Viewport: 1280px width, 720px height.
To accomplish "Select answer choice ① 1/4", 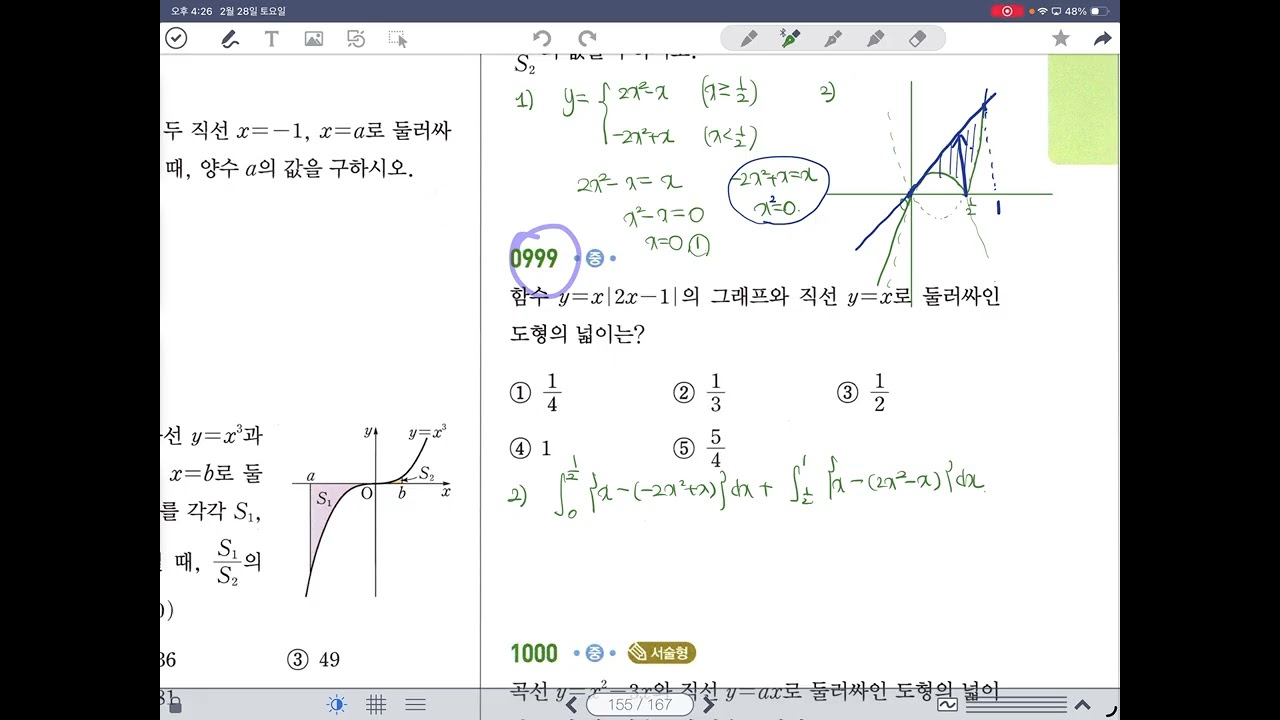I will pos(535,393).
